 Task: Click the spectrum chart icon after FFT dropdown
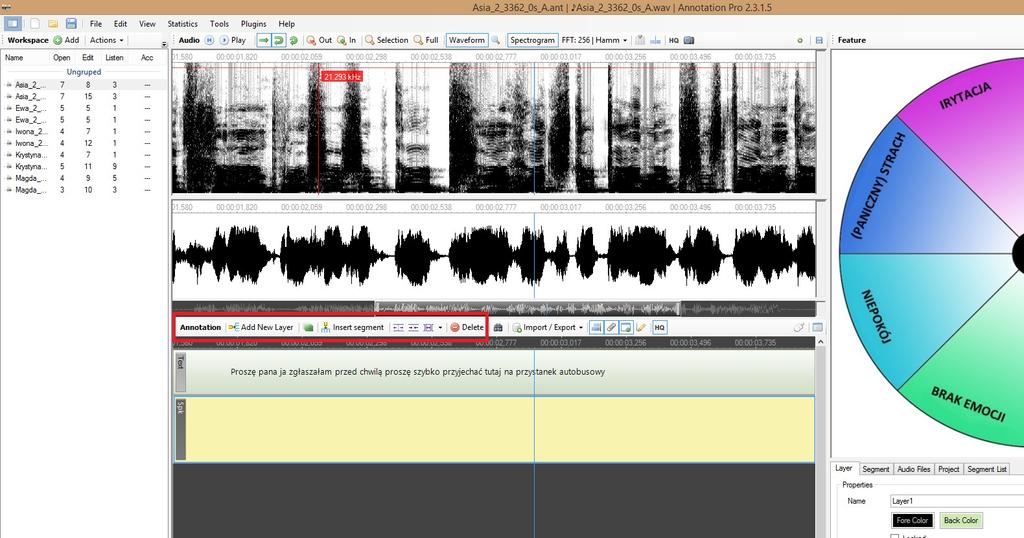[x=640, y=40]
